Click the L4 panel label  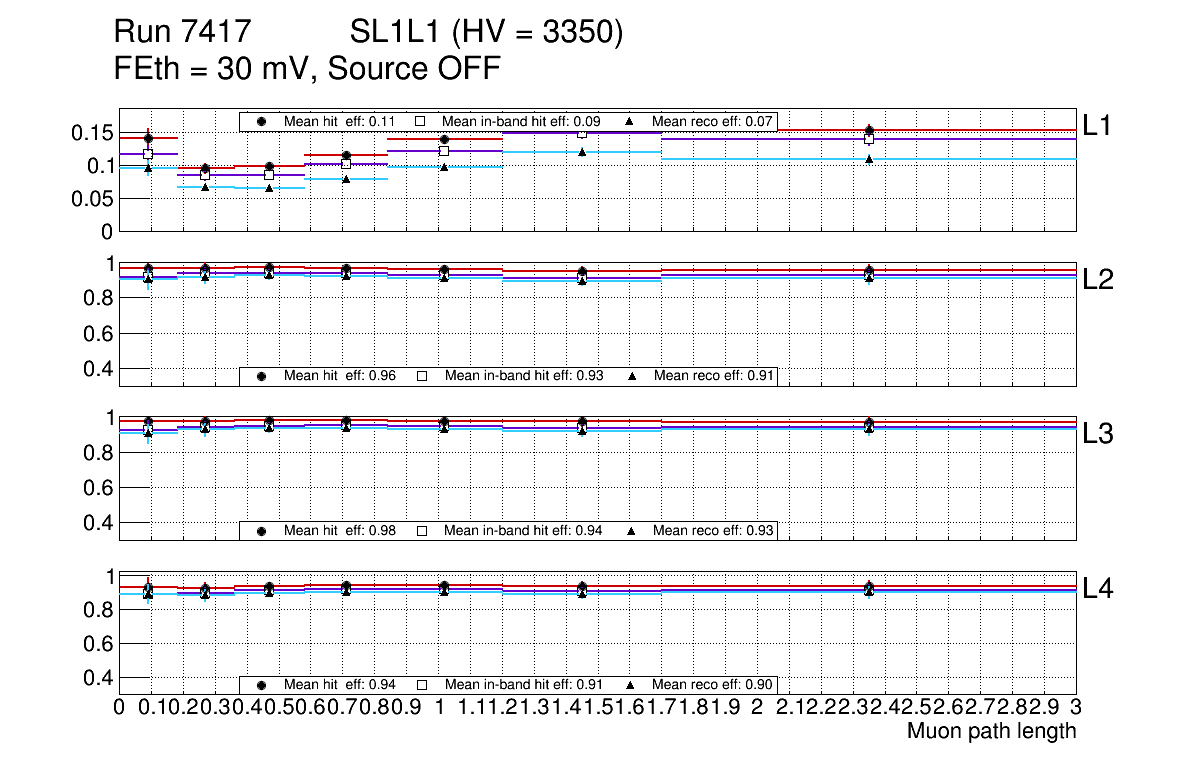(1098, 589)
